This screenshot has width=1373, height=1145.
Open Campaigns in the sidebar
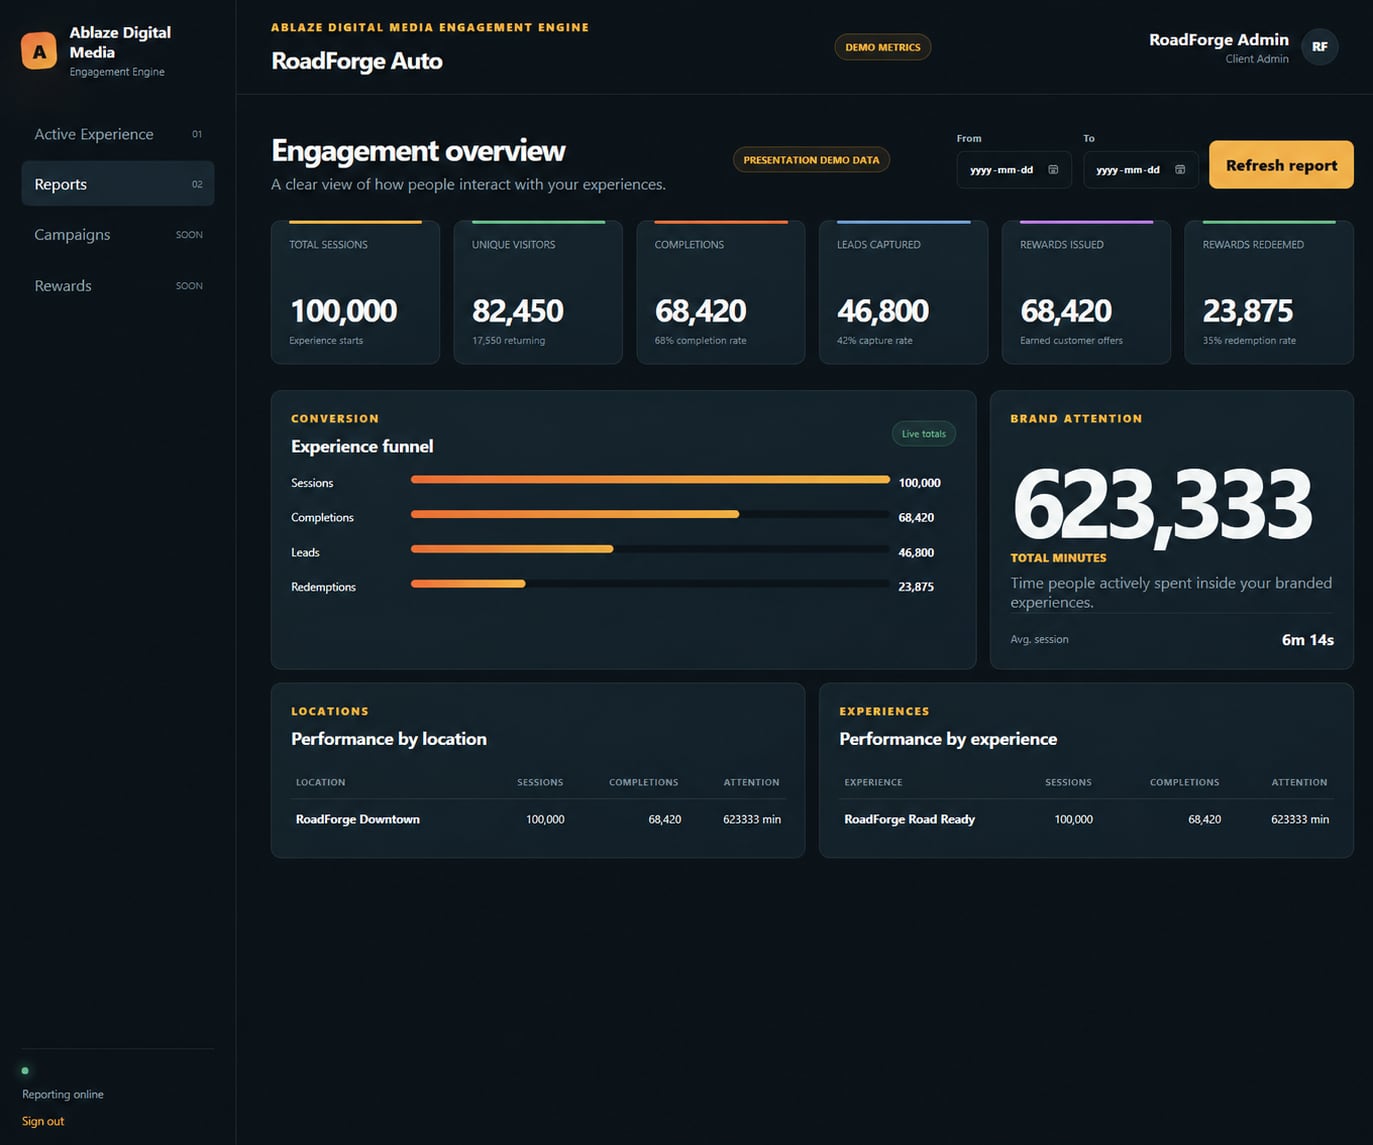tap(118, 235)
